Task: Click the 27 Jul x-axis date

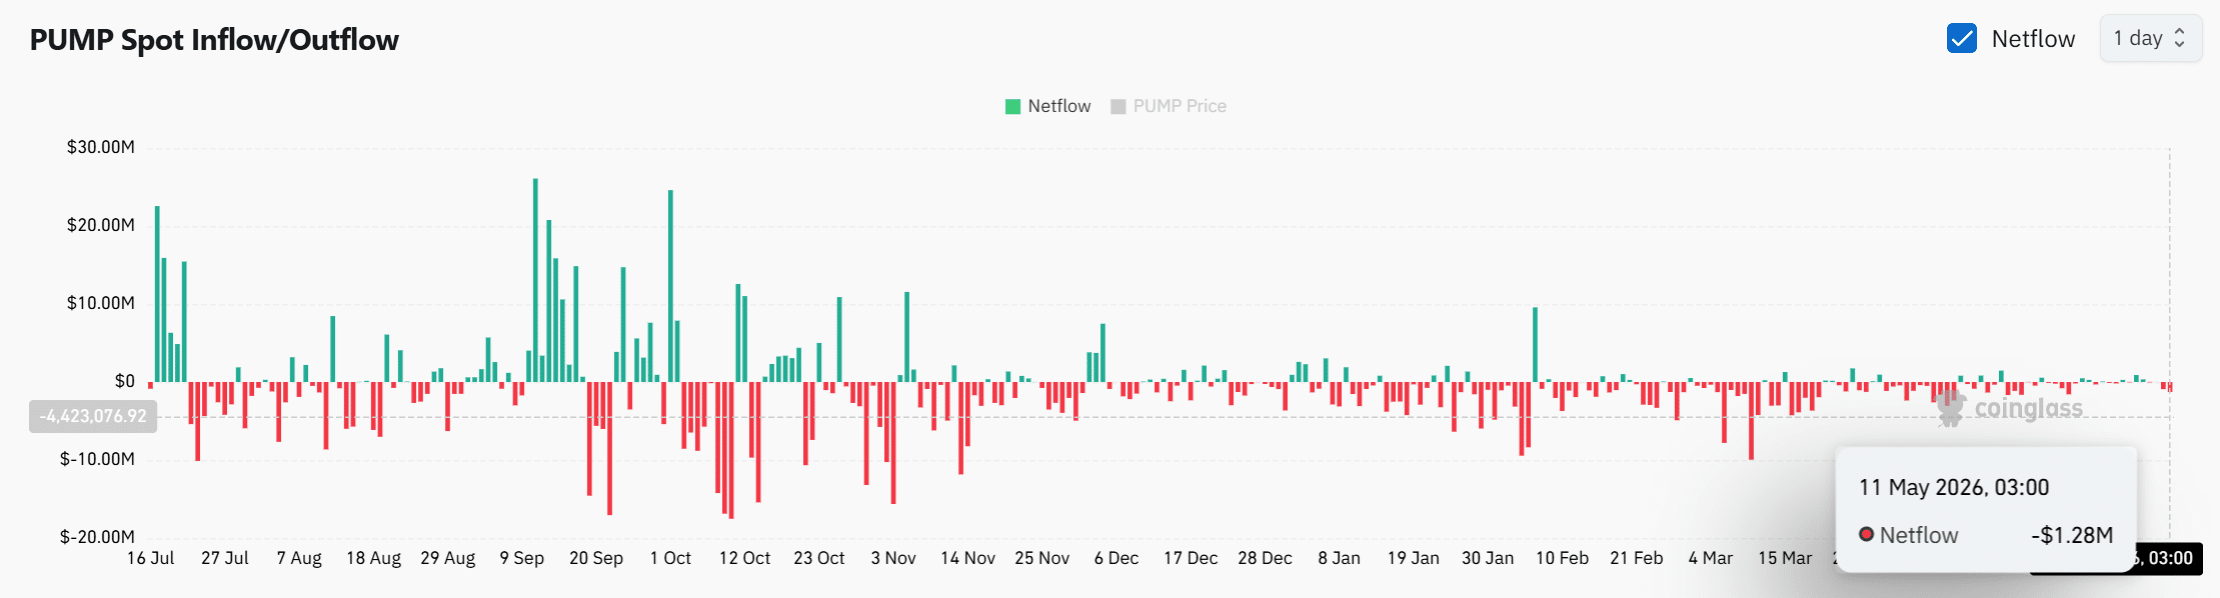Action: pos(225,558)
